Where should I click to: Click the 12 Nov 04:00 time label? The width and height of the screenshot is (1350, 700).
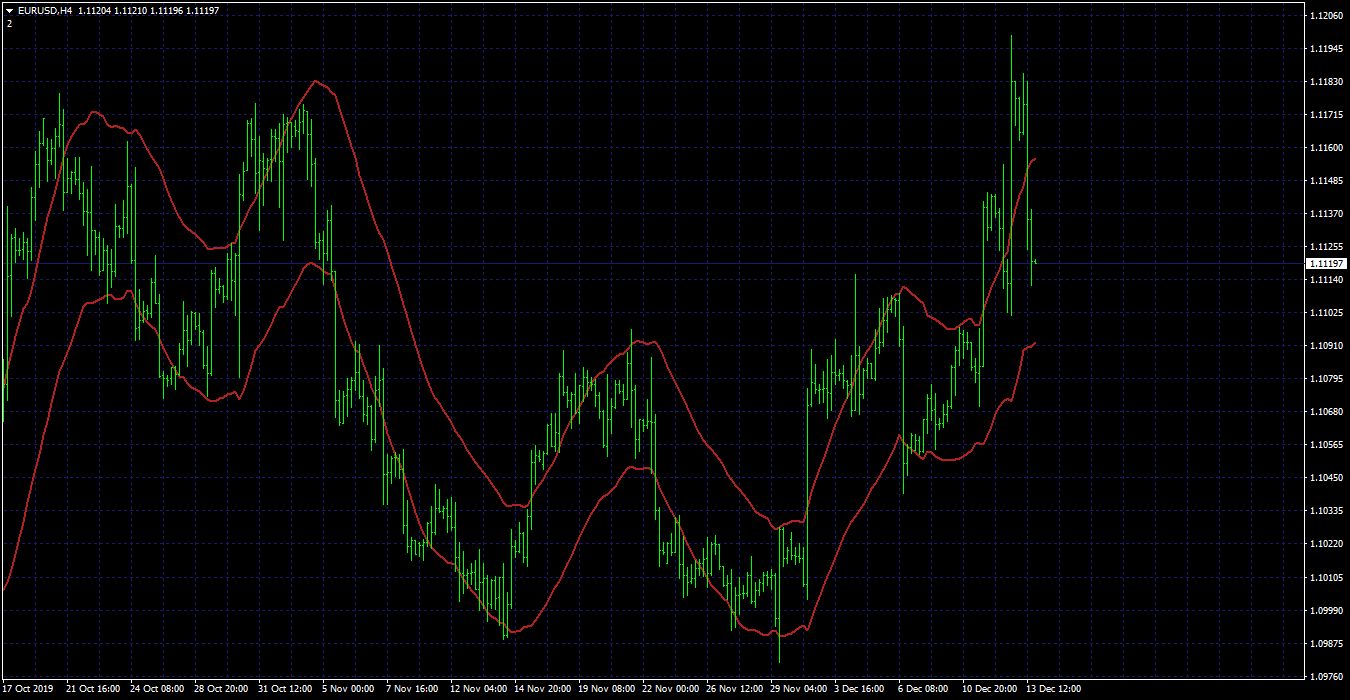[477, 689]
